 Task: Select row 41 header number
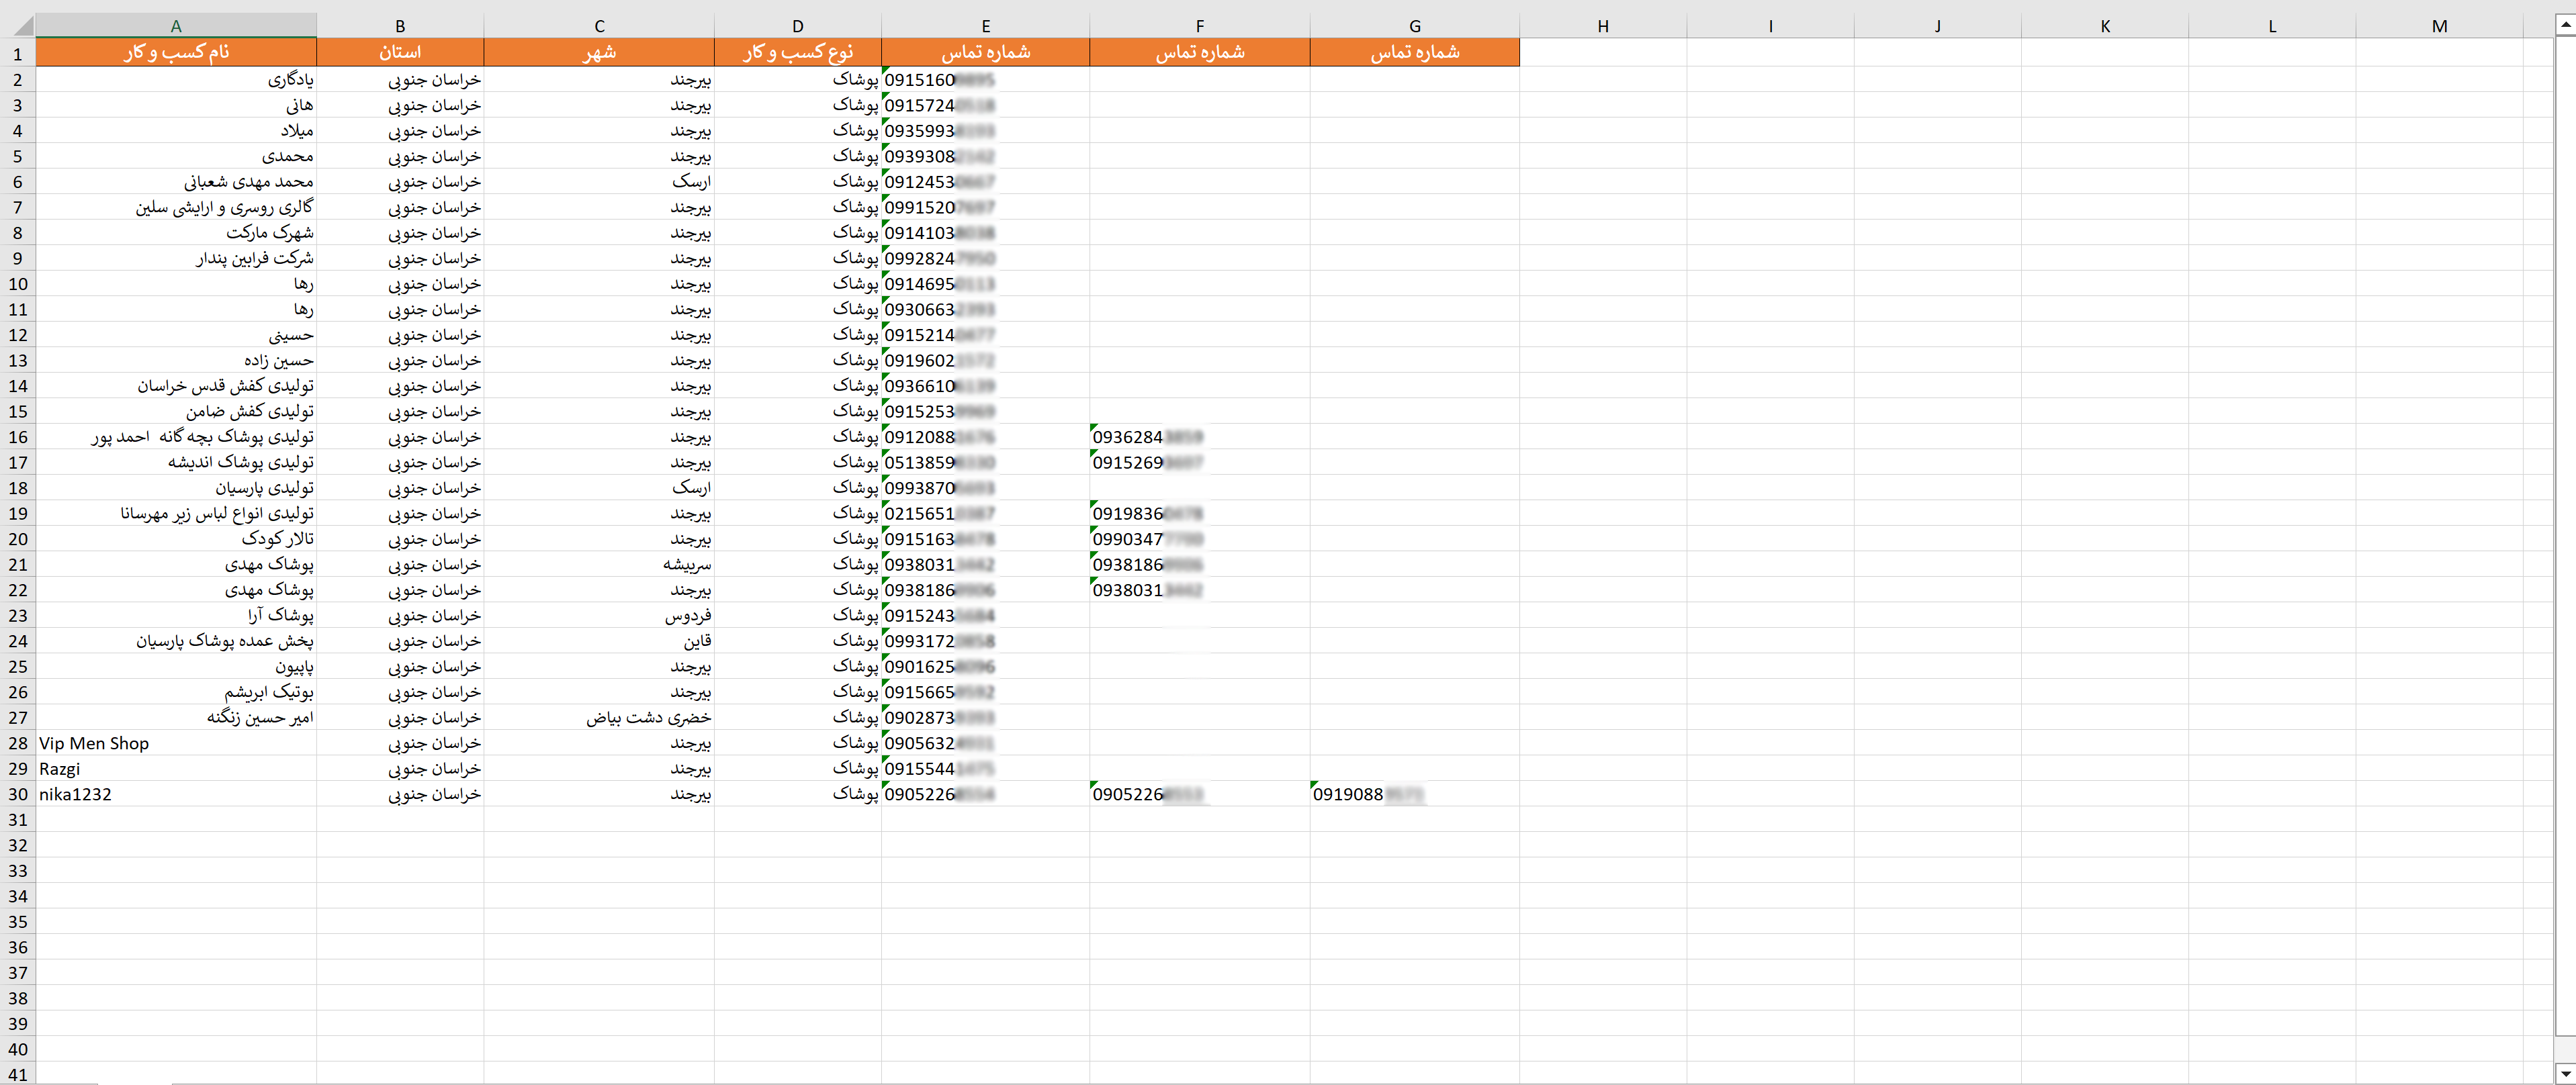(17, 1074)
